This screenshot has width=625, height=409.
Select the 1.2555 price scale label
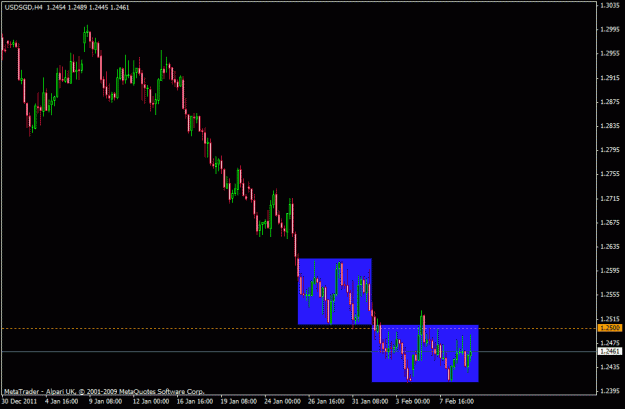pos(610,294)
